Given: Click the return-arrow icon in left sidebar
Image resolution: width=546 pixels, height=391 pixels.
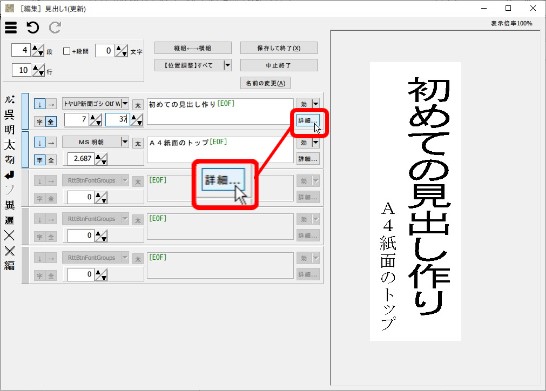Looking at the screenshot, I should pos(9,175).
